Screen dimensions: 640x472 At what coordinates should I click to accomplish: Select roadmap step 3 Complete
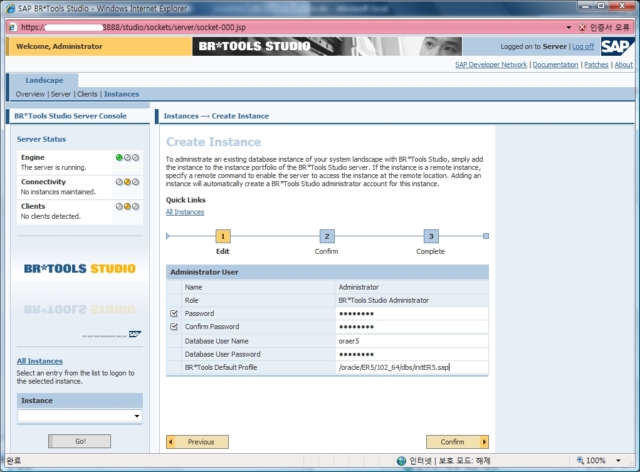point(431,236)
